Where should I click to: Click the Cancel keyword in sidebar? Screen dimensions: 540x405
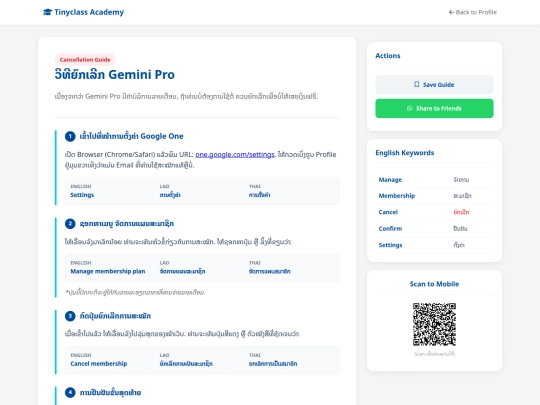[x=388, y=212]
